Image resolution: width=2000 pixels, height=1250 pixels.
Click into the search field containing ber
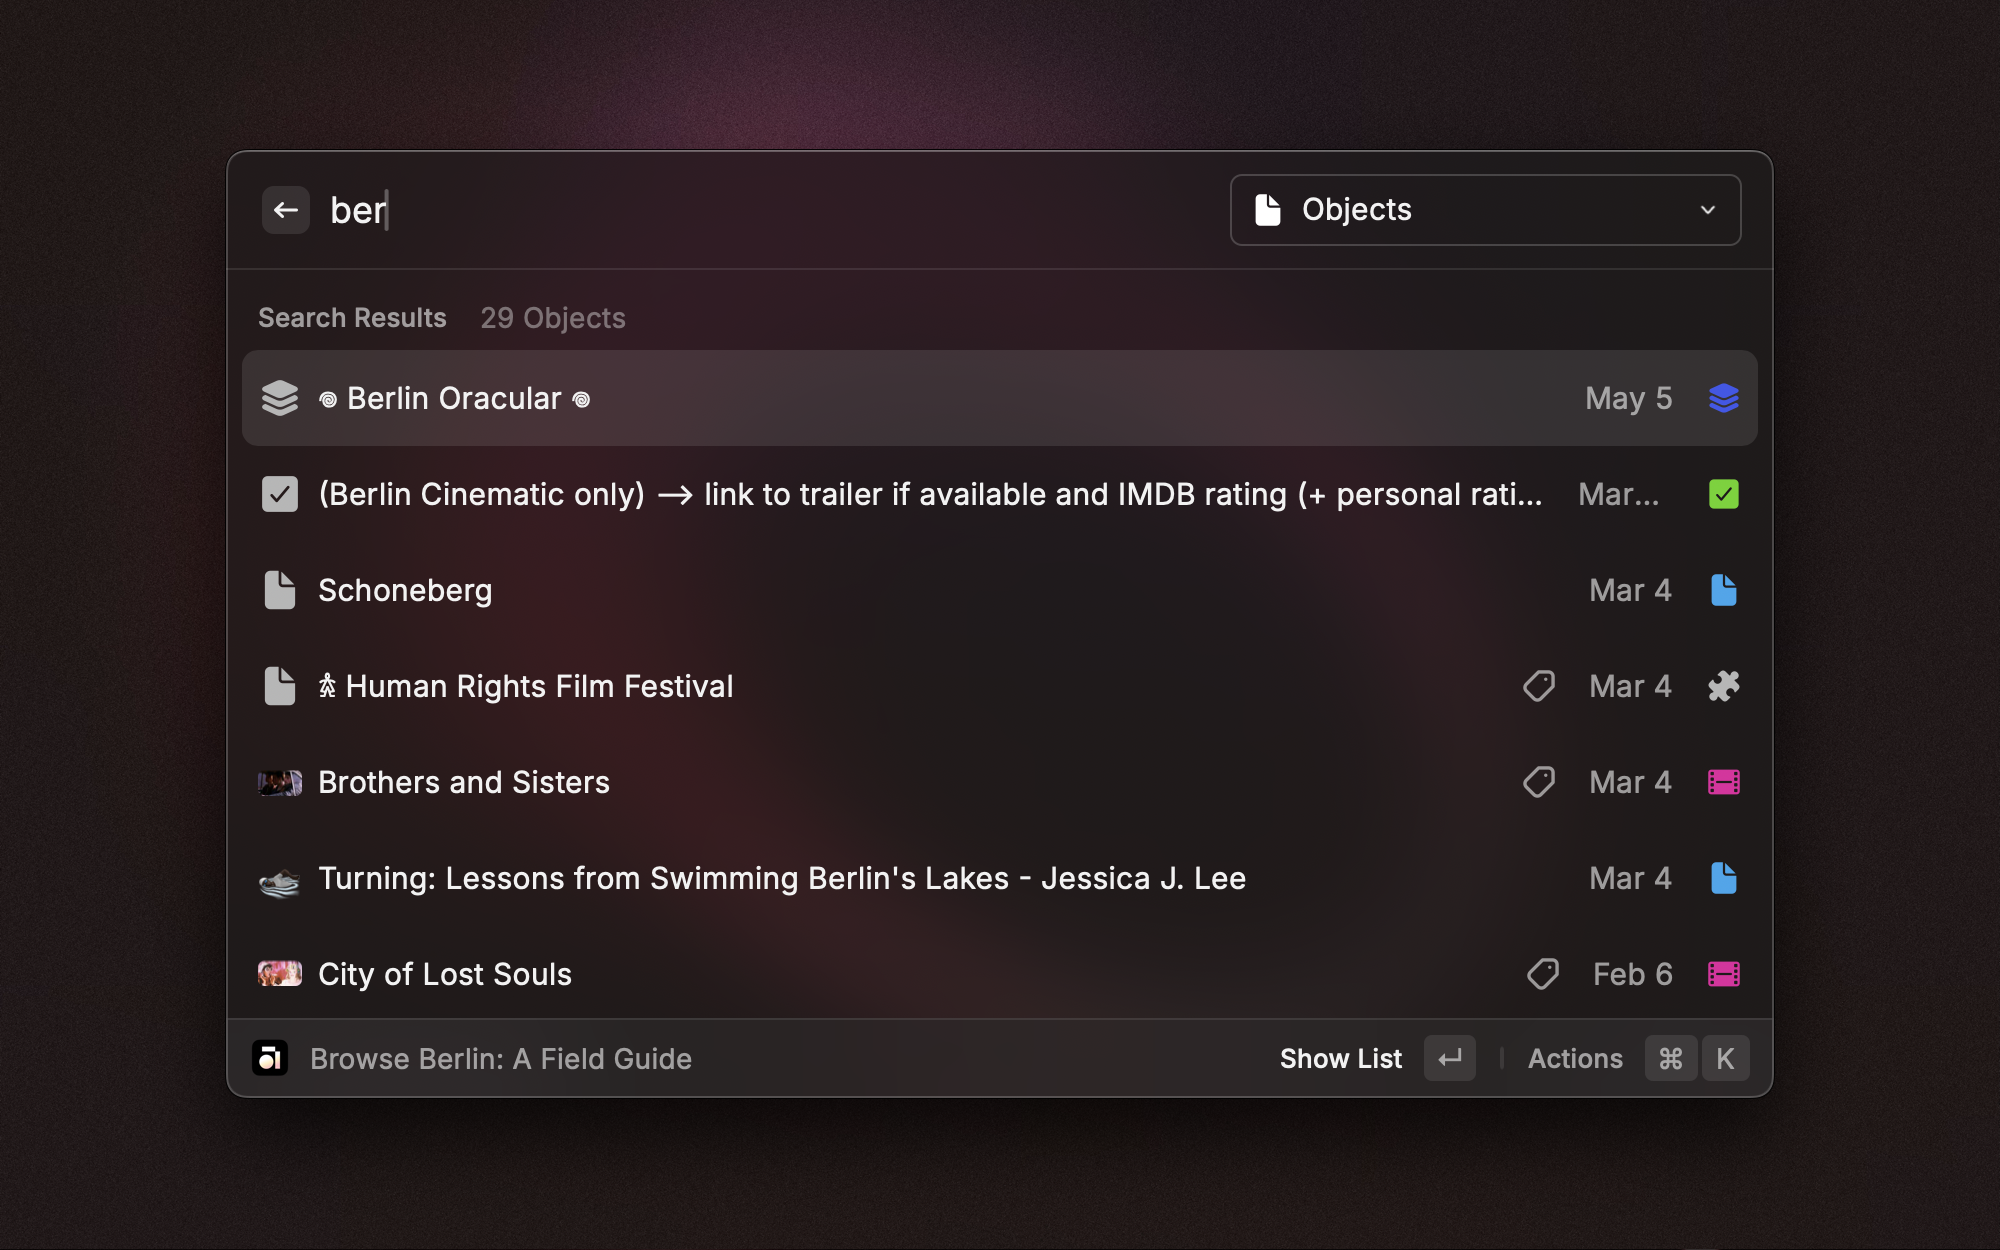[700, 210]
